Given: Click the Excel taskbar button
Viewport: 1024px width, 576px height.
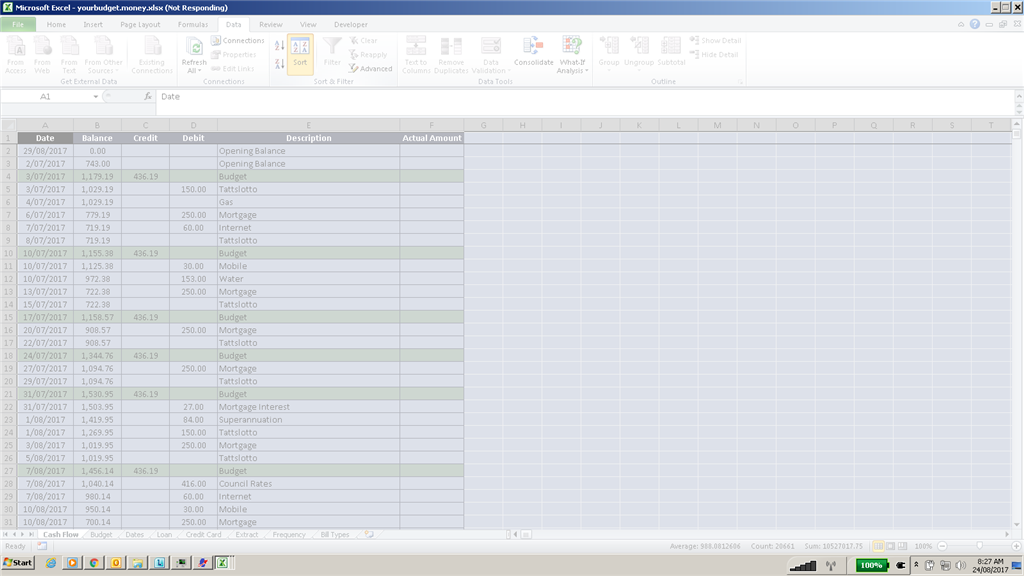Looking at the screenshot, I should 222,563.
